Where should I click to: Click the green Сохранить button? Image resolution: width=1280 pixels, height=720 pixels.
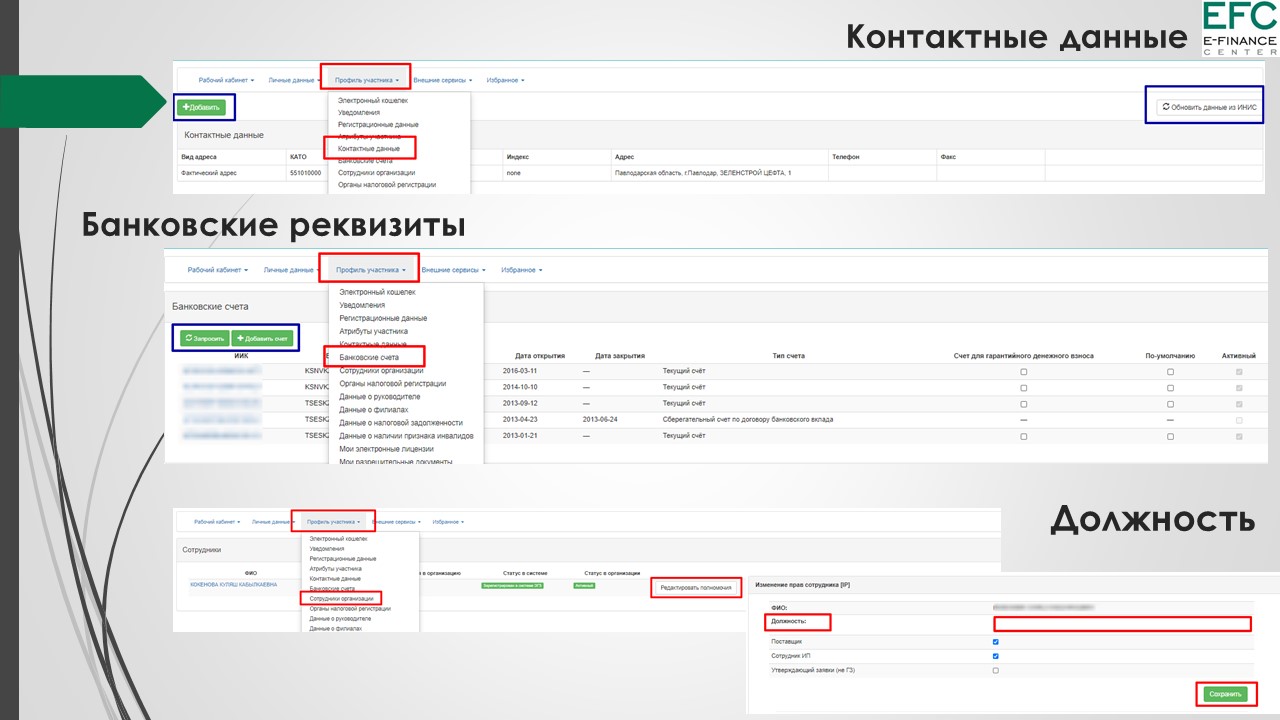point(1225,694)
